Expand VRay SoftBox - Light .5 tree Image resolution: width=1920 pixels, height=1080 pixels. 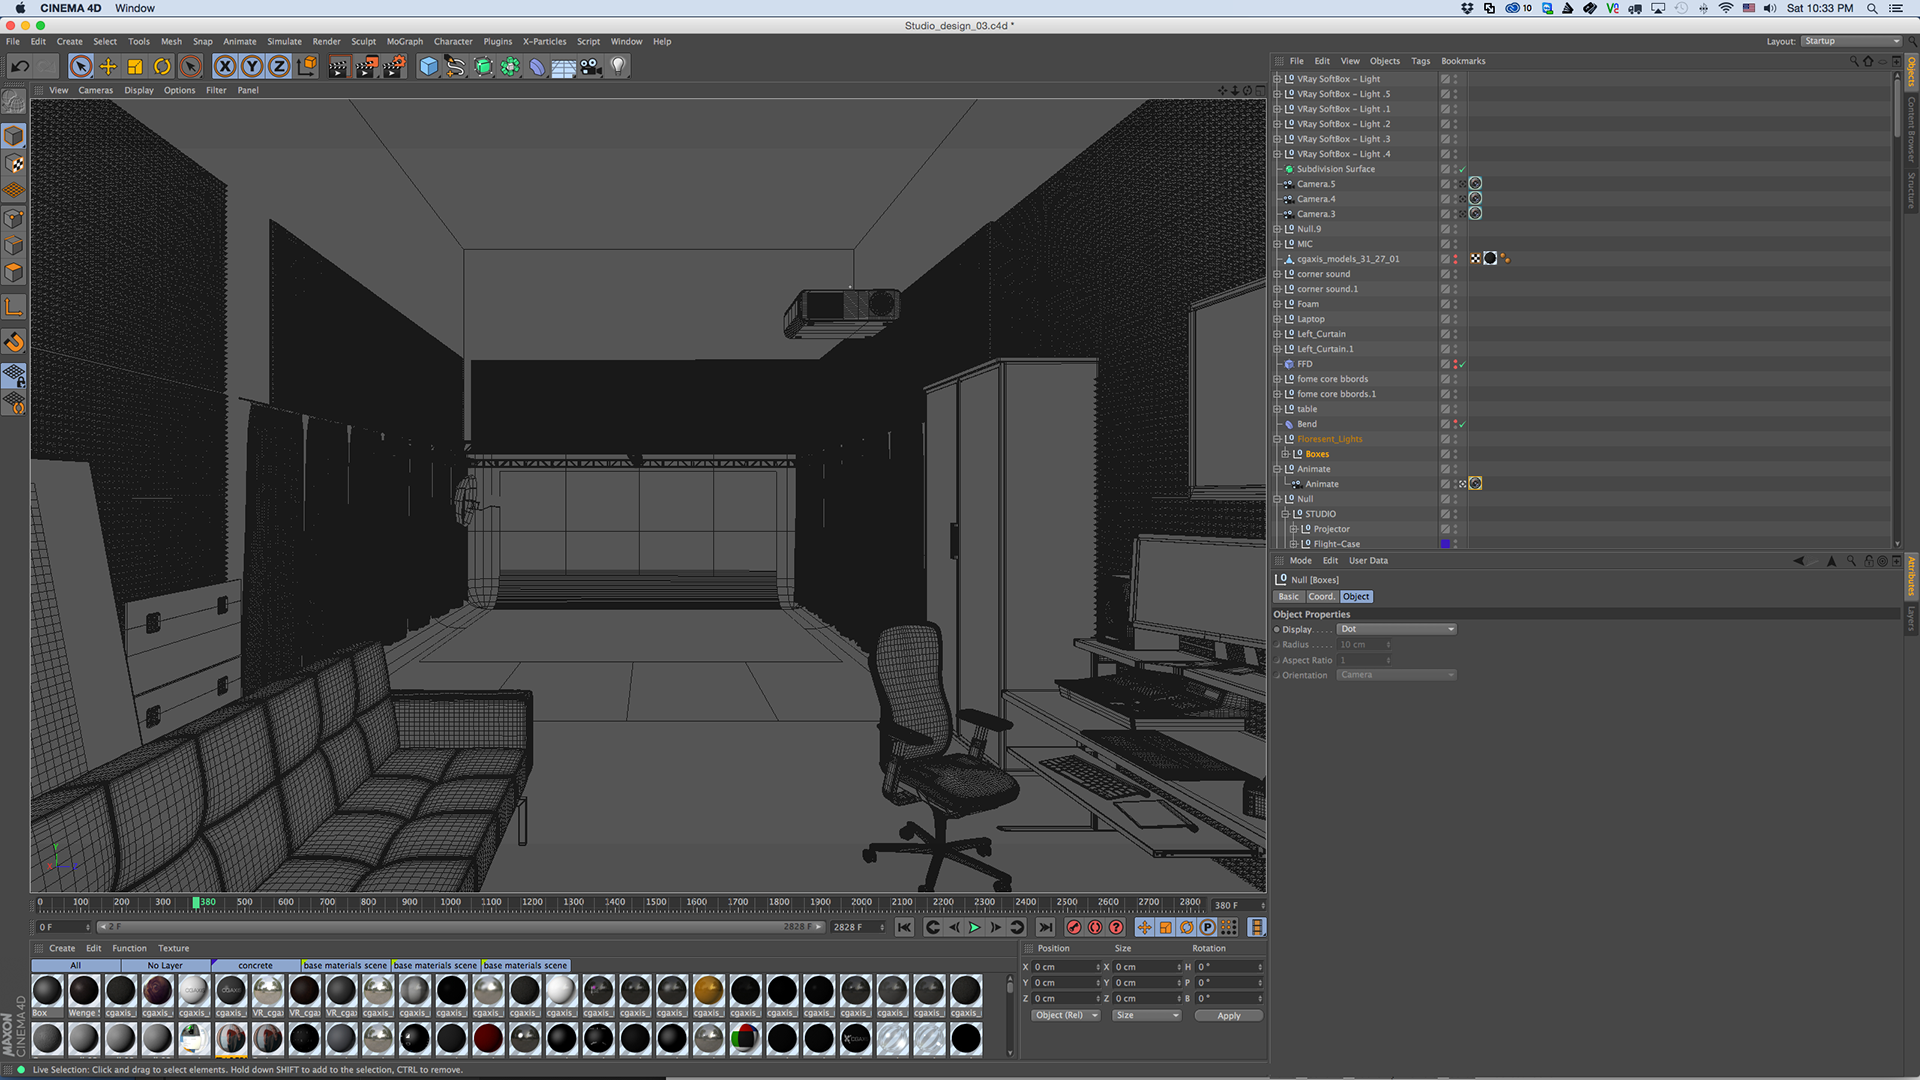[x=1277, y=94]
